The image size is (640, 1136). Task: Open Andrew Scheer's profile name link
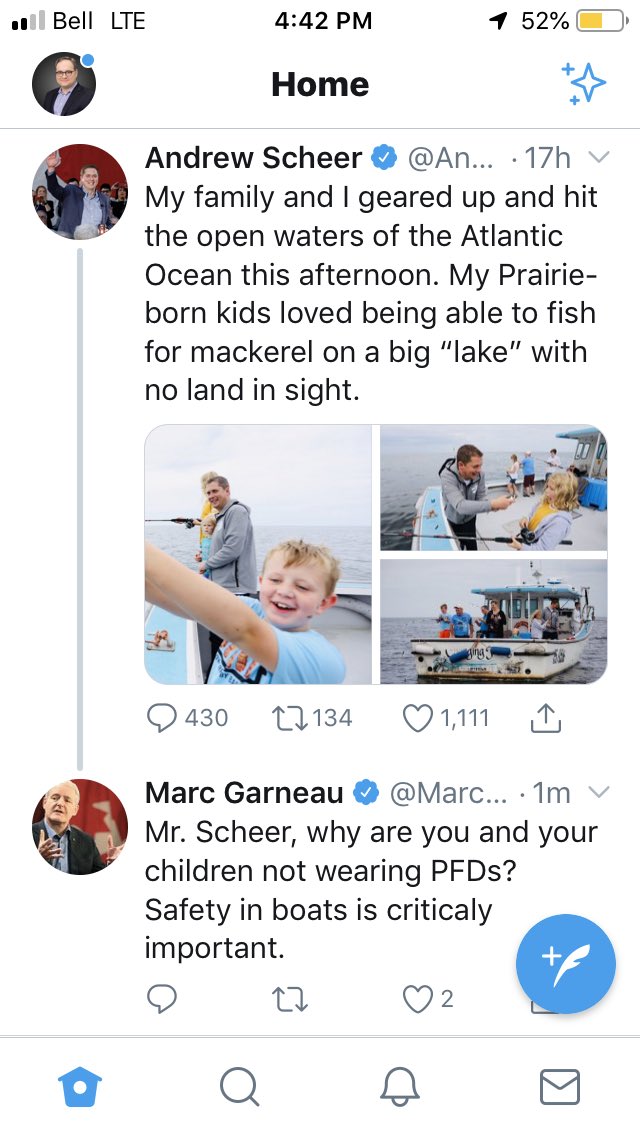253,158
